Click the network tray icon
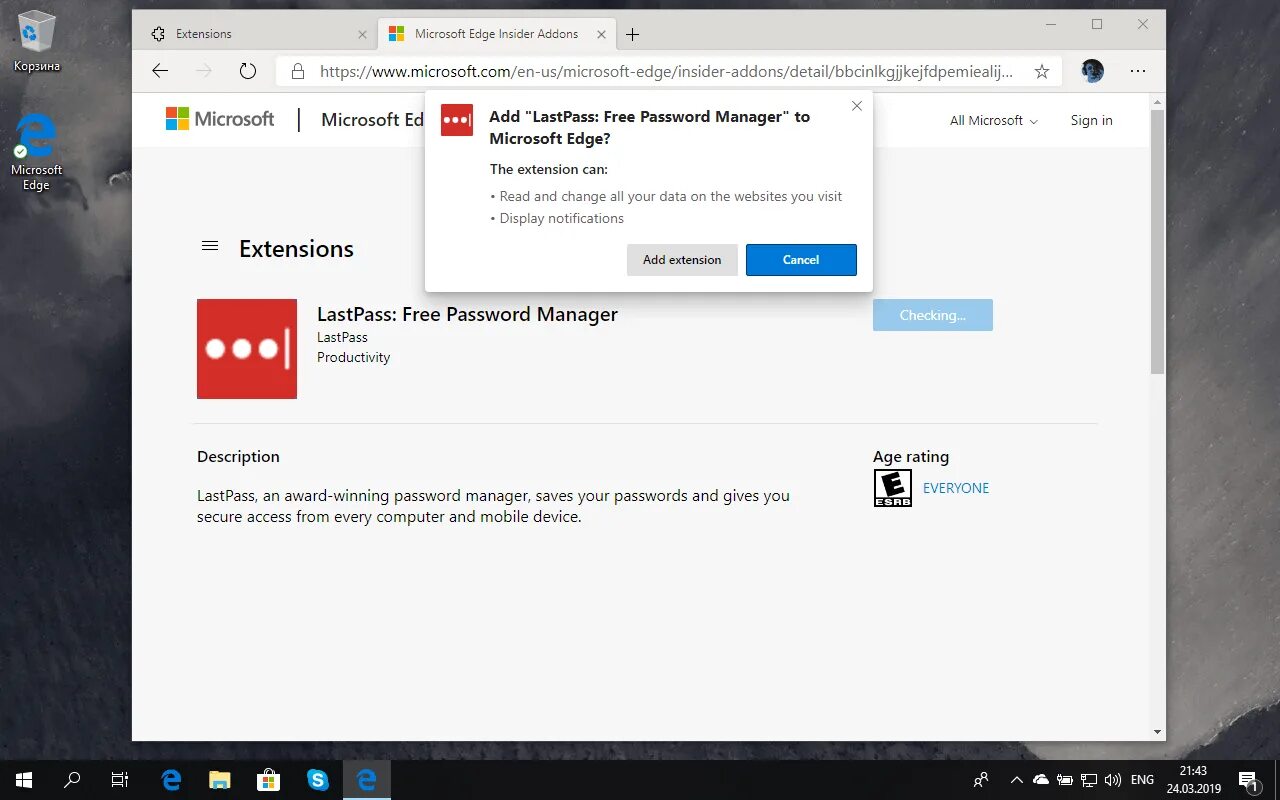This screenshot has height=800, width=1280. click(1088, 780)
